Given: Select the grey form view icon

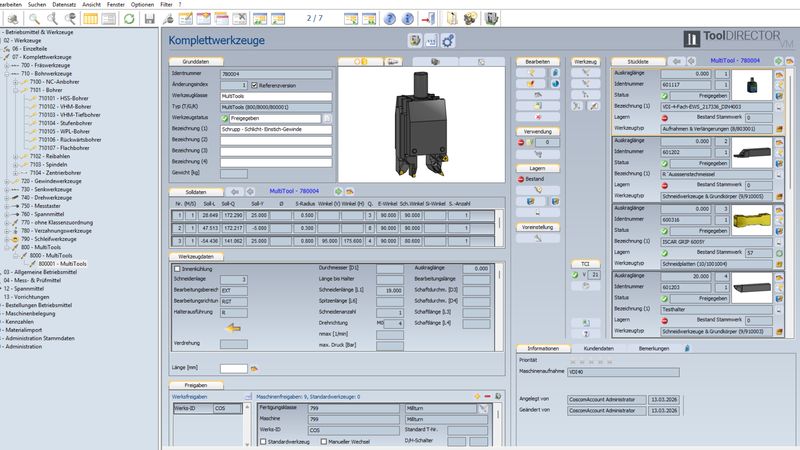Looking at the screenshot, I should 109,19.
